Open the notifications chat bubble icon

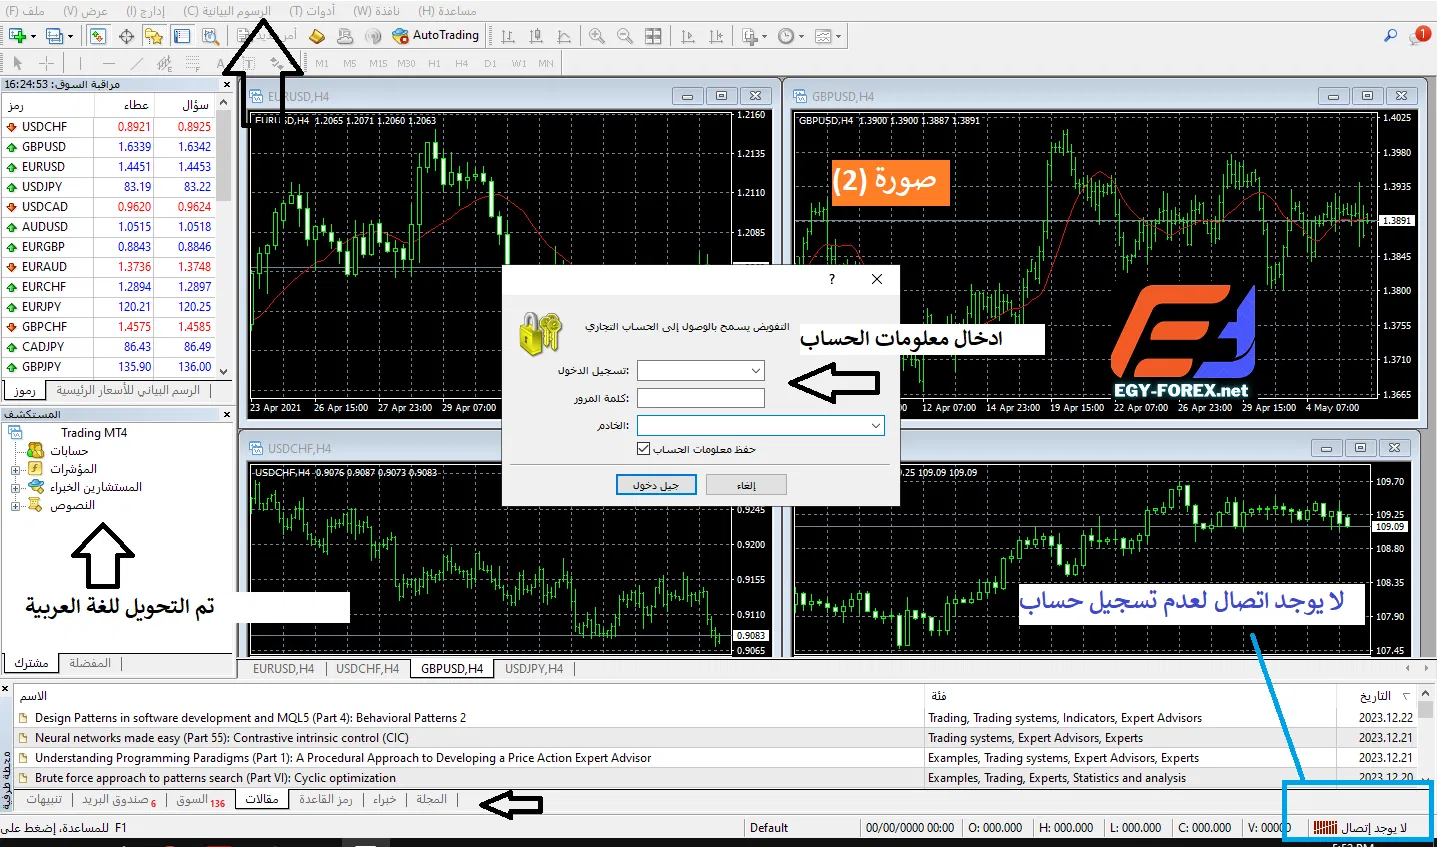tap(1420, 35)
